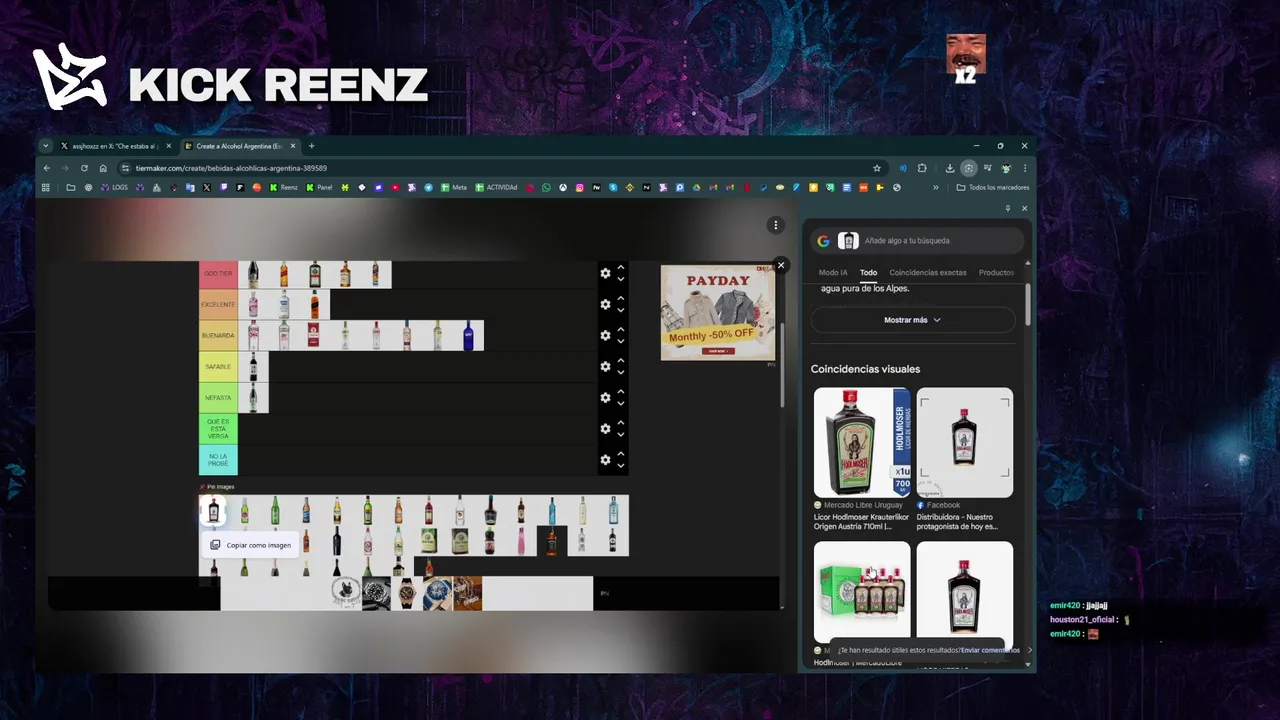
Task: Go back to previous page
Action: 46,168
